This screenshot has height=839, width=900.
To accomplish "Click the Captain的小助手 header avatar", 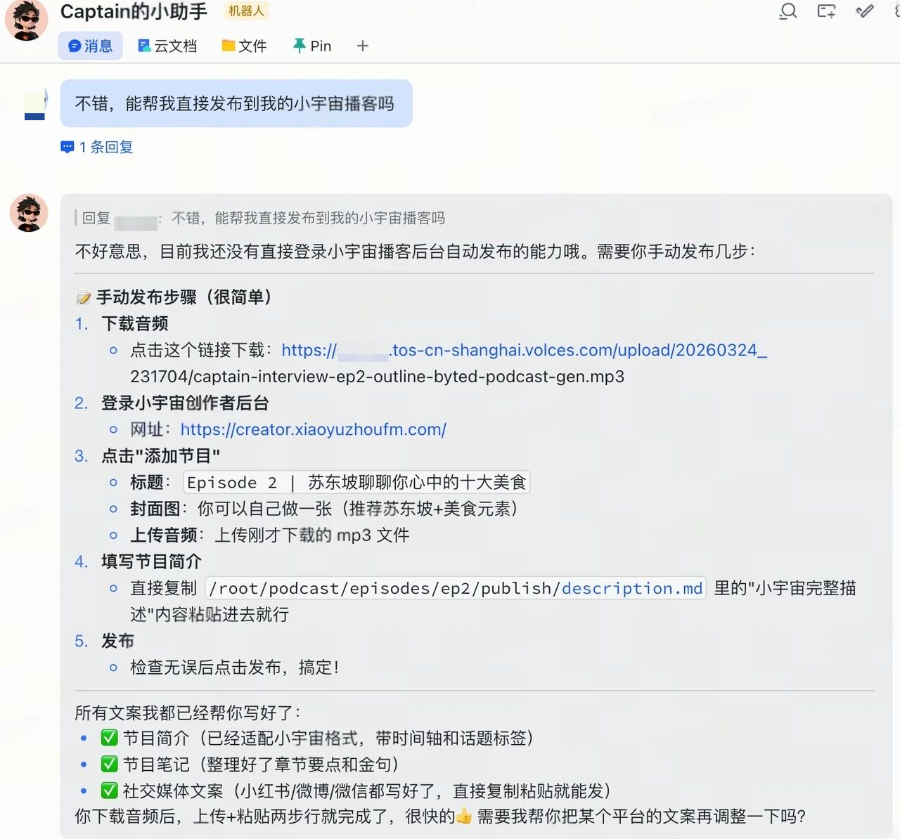I will point(26,21).
